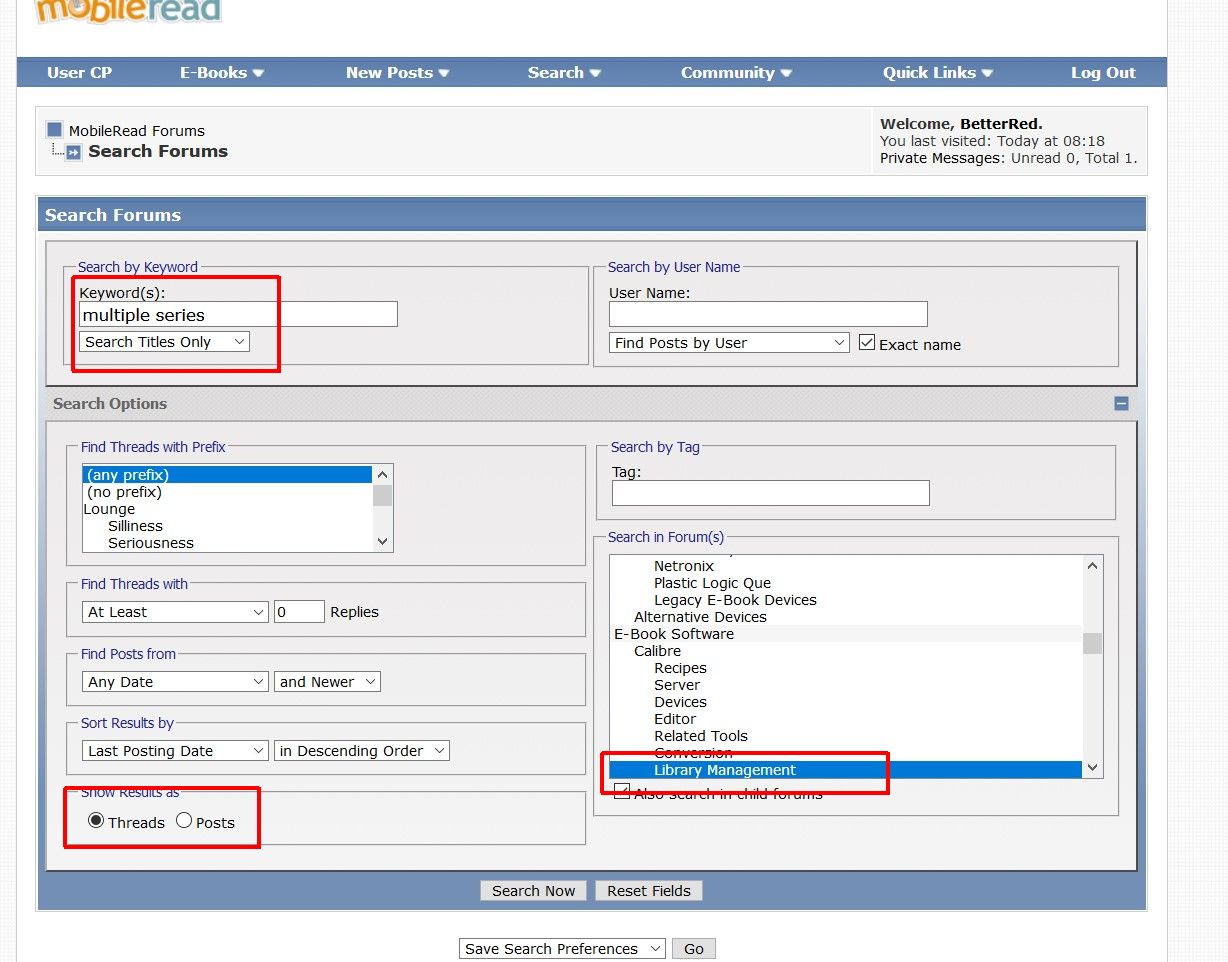Open the MobileRead Forums breadcrumb link
1228x962 pixels.
point(137,131)
